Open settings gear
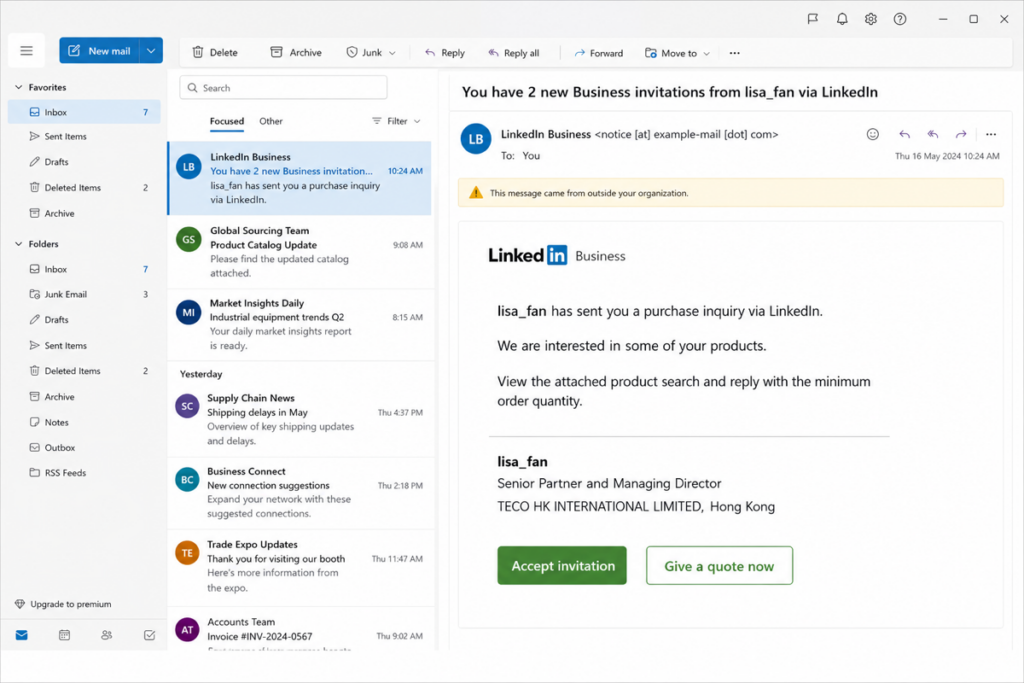Viewport: 1024px width, 683px height. point(871,19)
